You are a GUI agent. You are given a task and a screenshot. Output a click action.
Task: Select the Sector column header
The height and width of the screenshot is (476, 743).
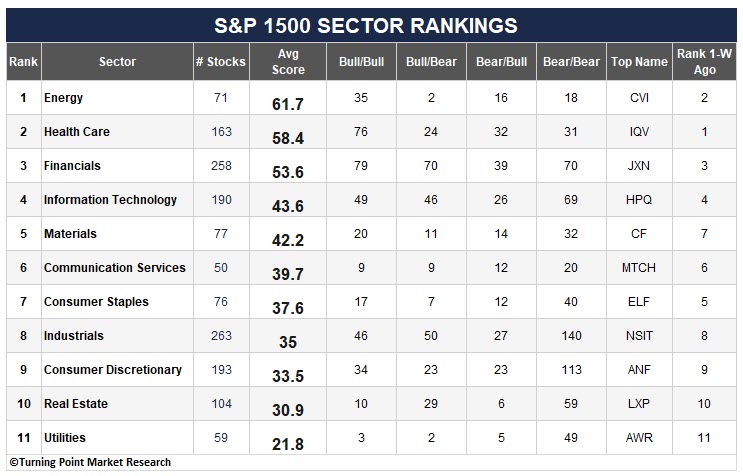(117, 62)
